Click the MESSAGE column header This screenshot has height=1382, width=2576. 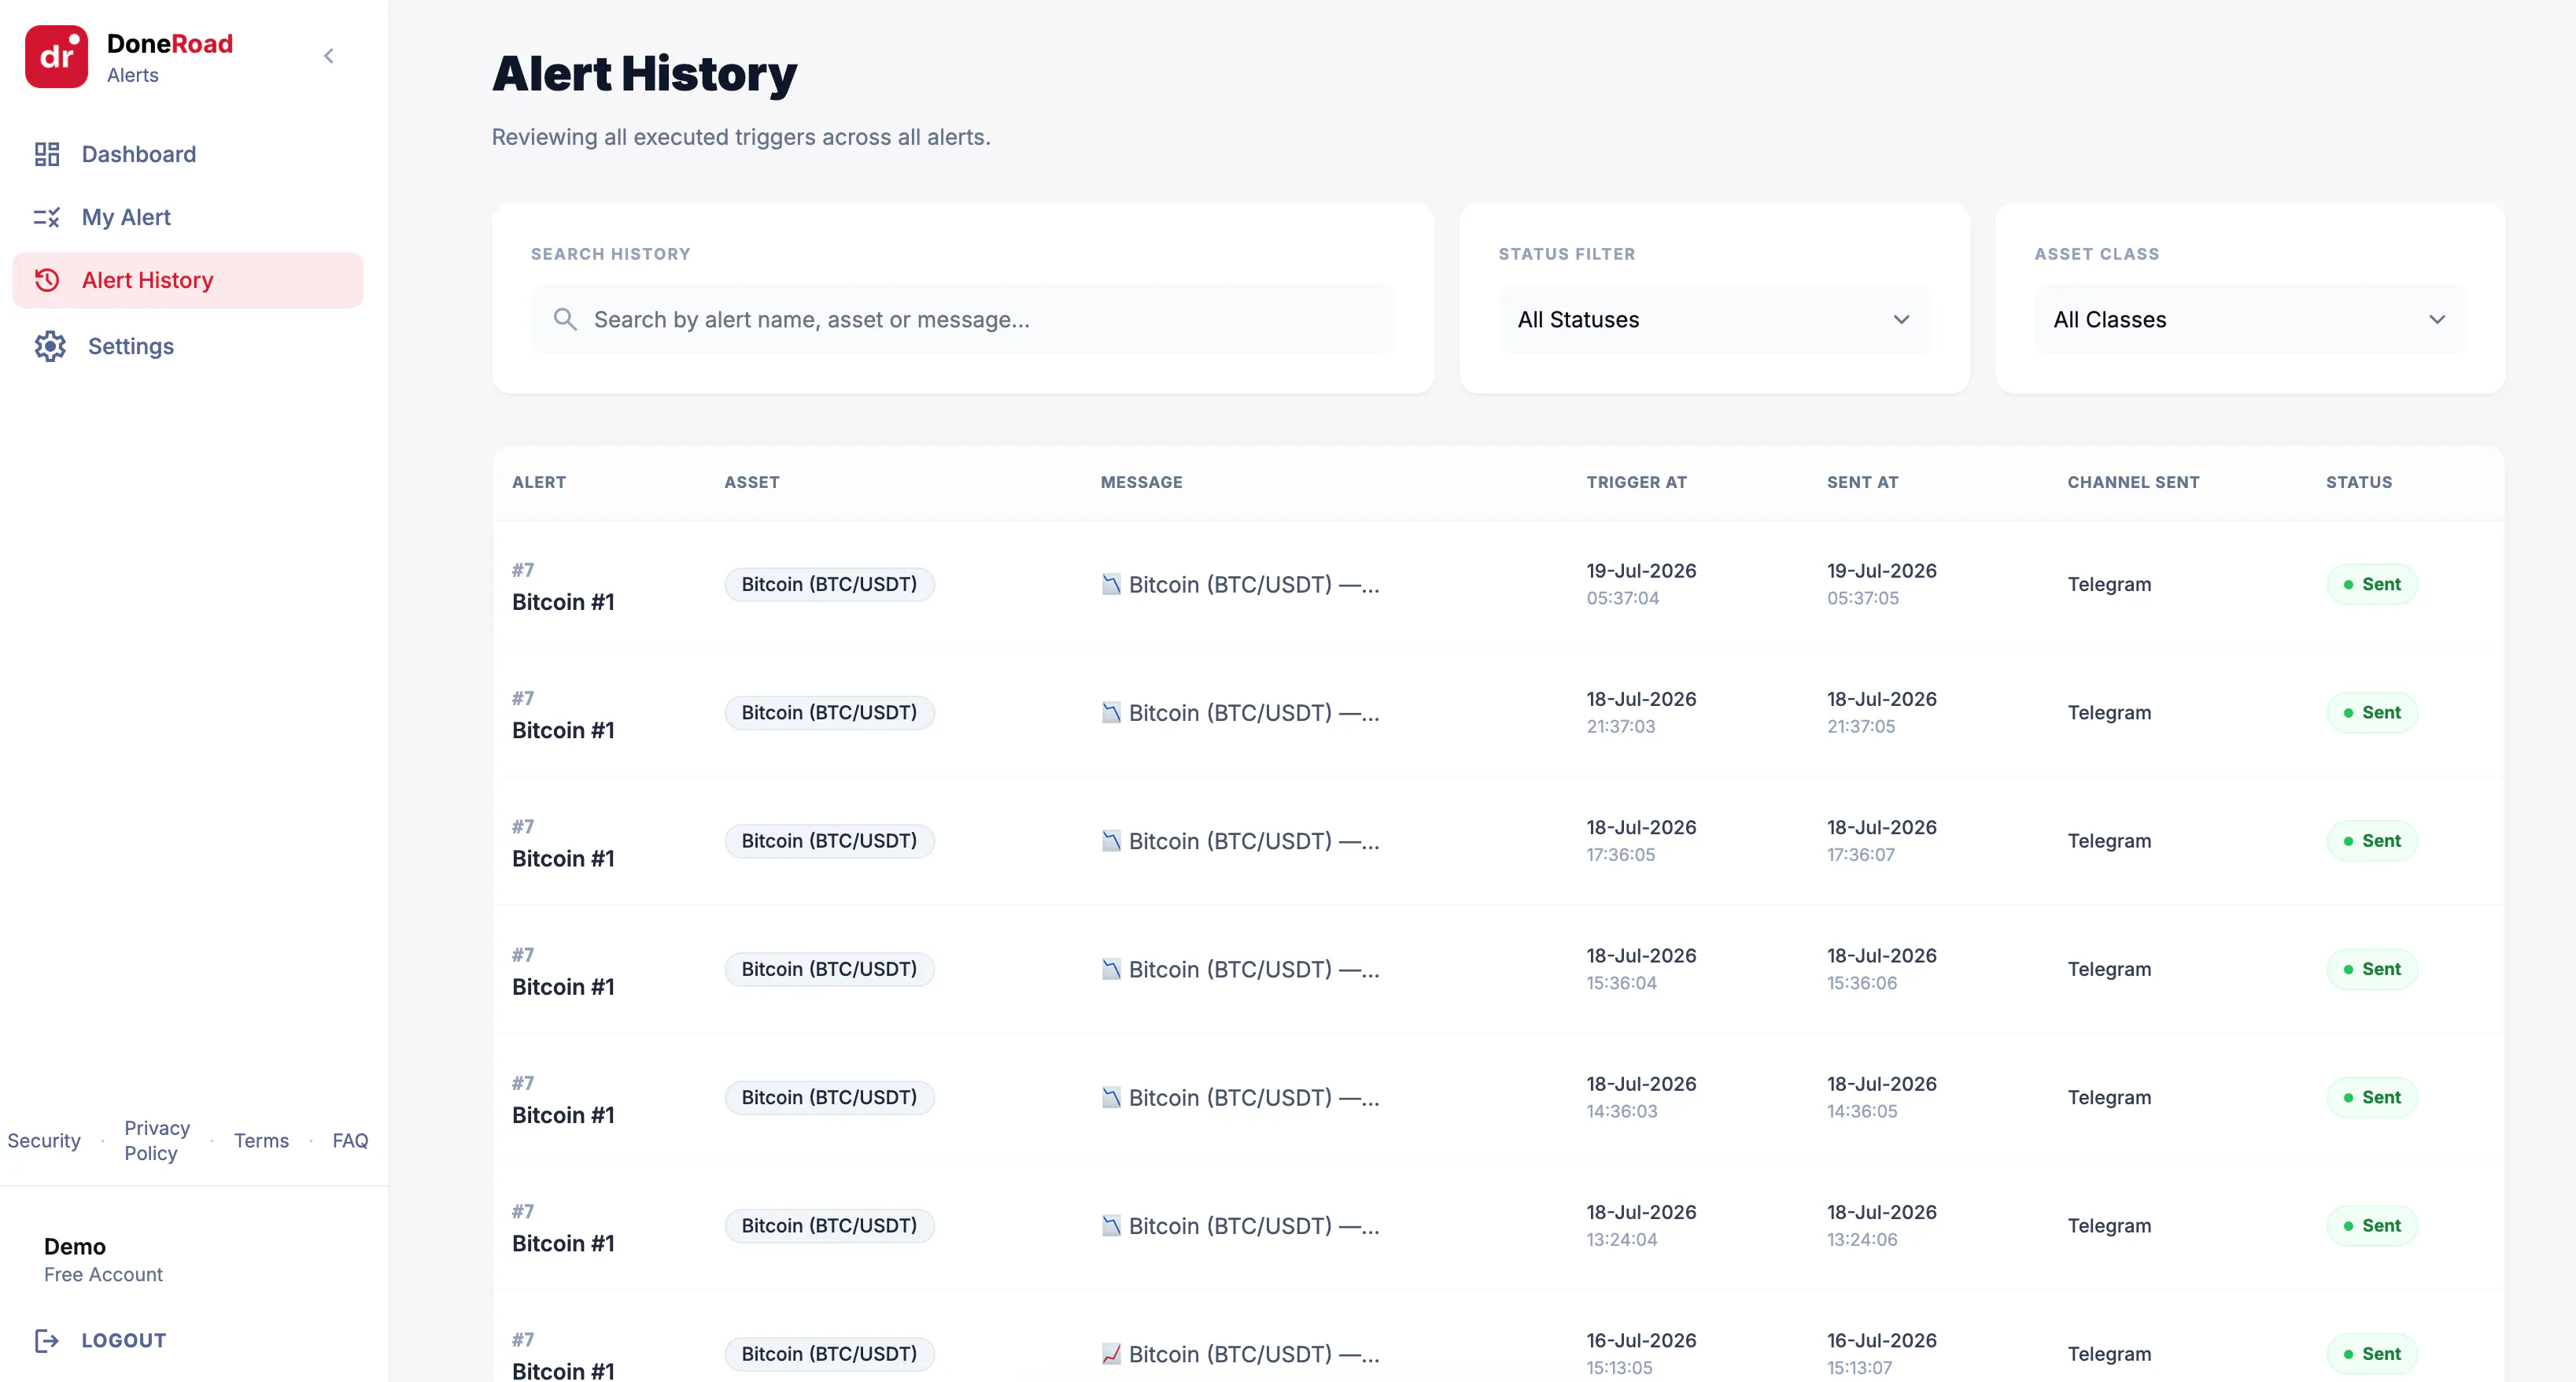tap(1142, 482)
